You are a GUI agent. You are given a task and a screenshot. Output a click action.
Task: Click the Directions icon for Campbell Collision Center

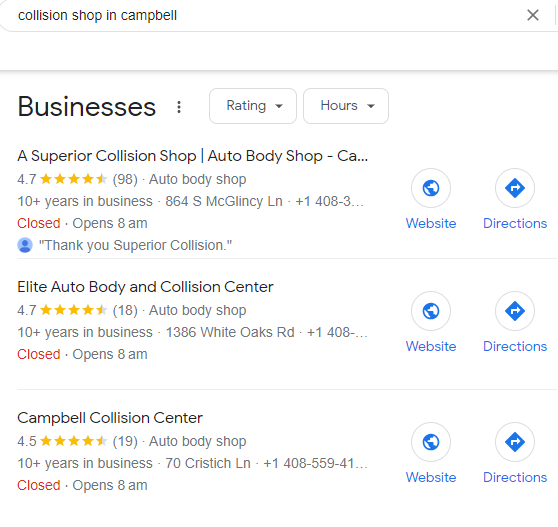tap(515, 442)
